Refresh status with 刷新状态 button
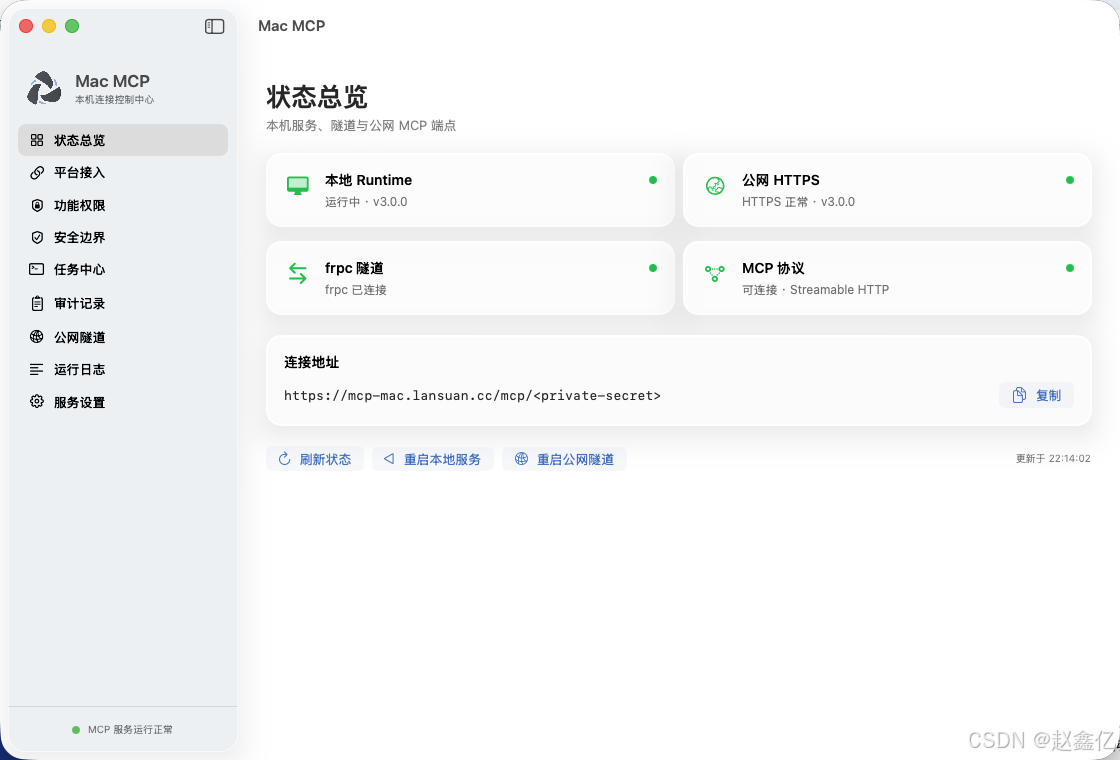Screen dimensions: 1120x760 coord(315,459)
